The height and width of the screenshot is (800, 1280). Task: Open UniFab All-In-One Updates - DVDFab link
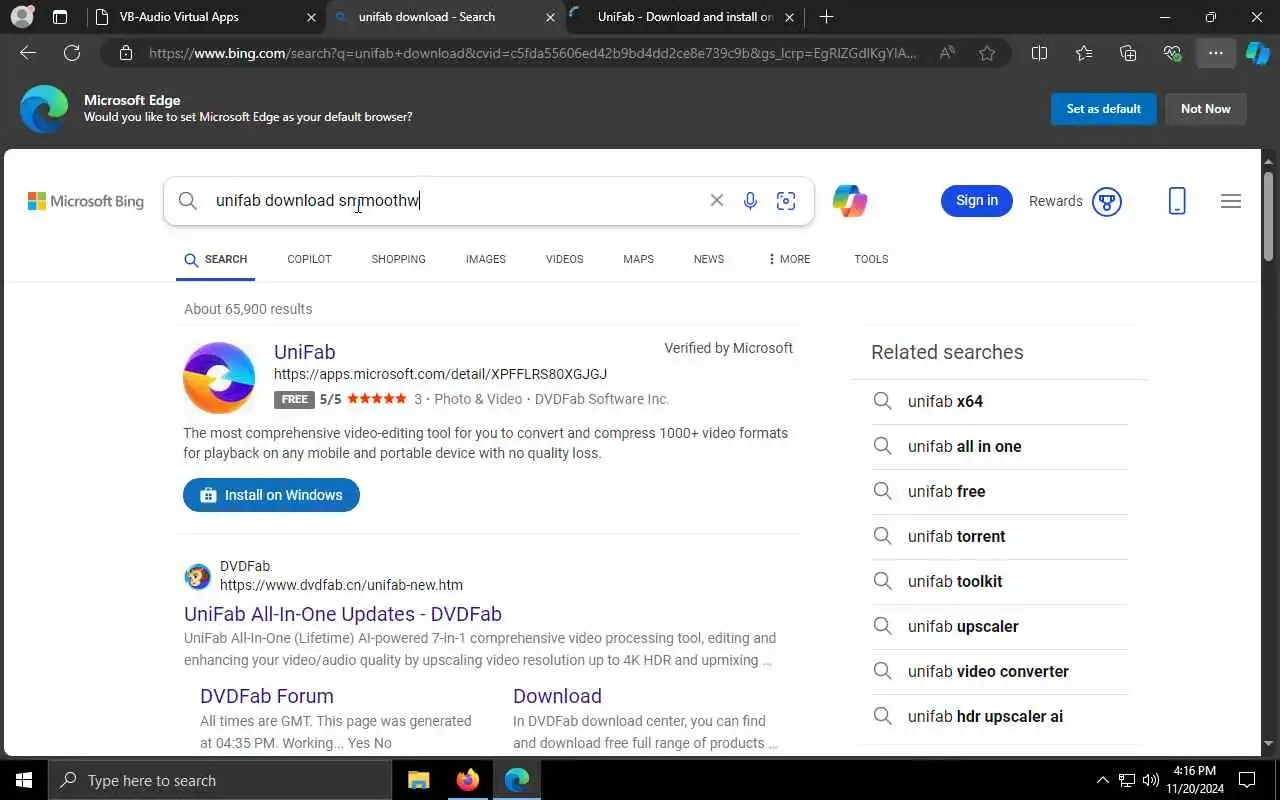pyautogui.click(x=343, y=614)
